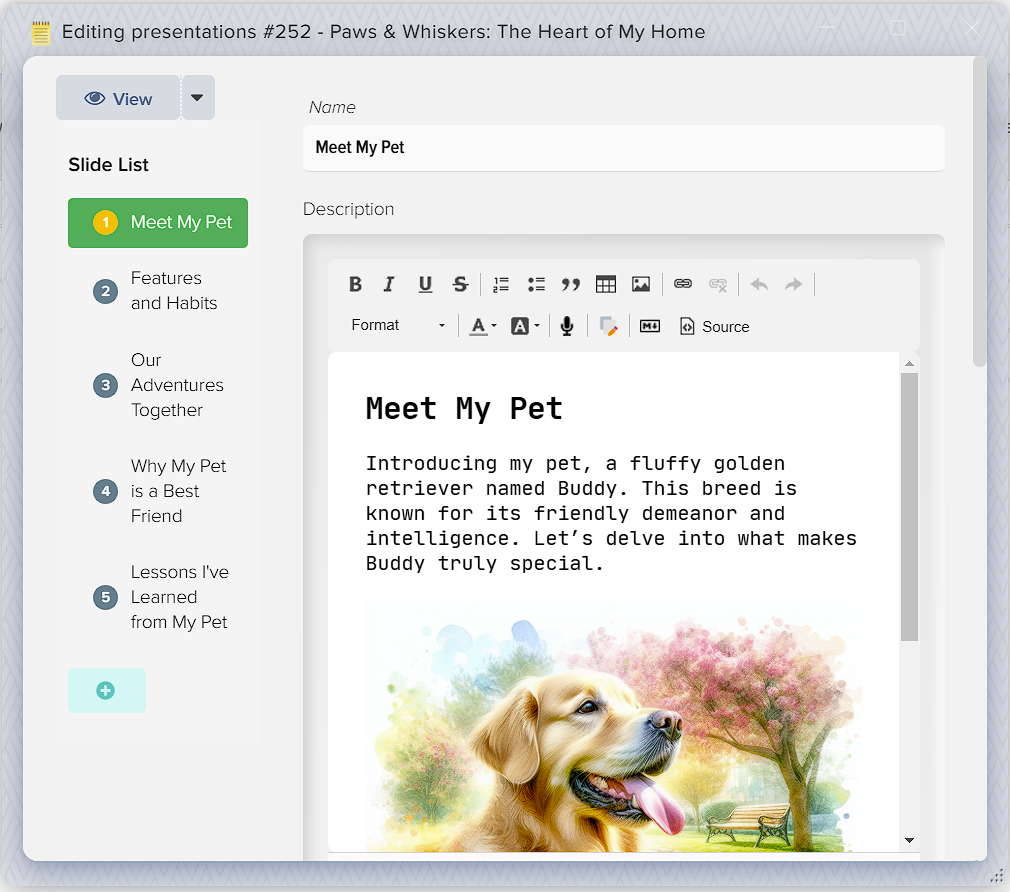Click the Description label
Image resolution: width=1010 pixels, height=892 pixels.
tap(348, 209)
